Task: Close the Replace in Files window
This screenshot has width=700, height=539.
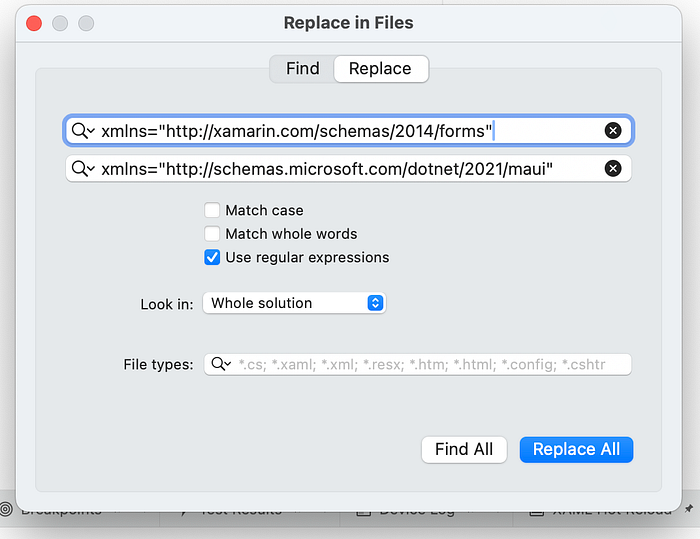Action: point(34,23)
